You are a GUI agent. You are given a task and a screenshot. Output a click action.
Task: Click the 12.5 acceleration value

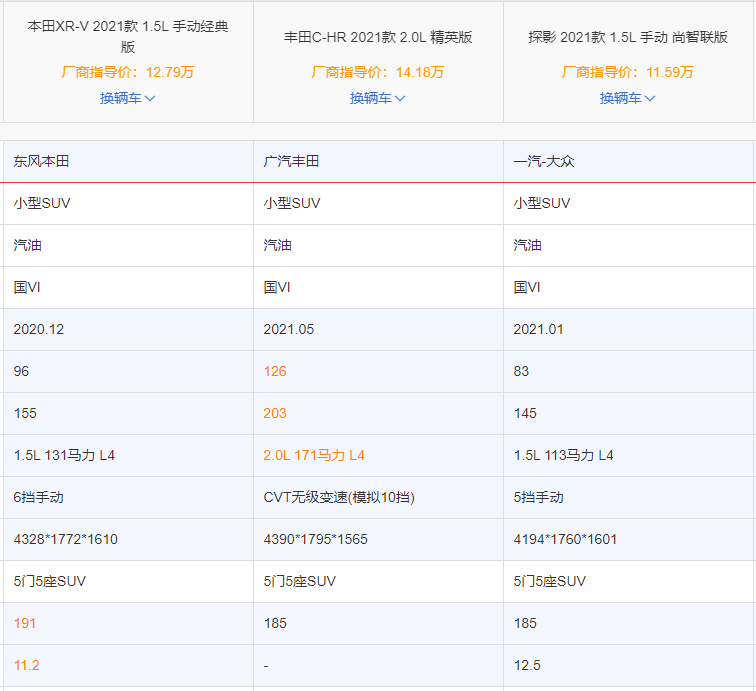pyautogui.click(x=527, y=665)
